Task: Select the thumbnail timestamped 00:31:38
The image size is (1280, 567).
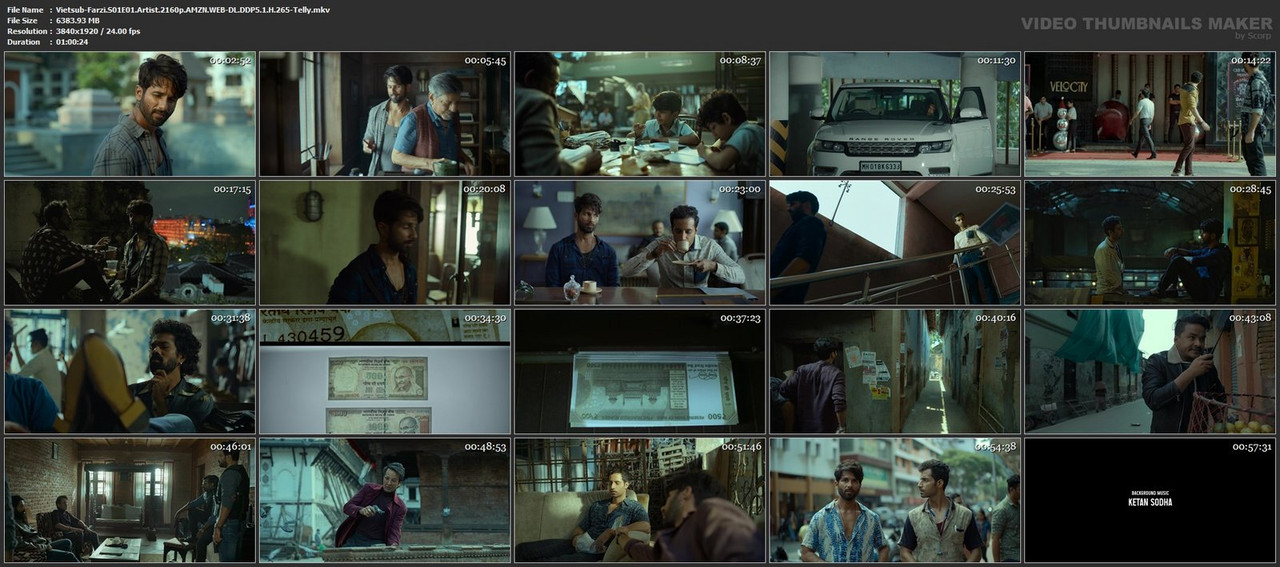Action: [130, 371]
